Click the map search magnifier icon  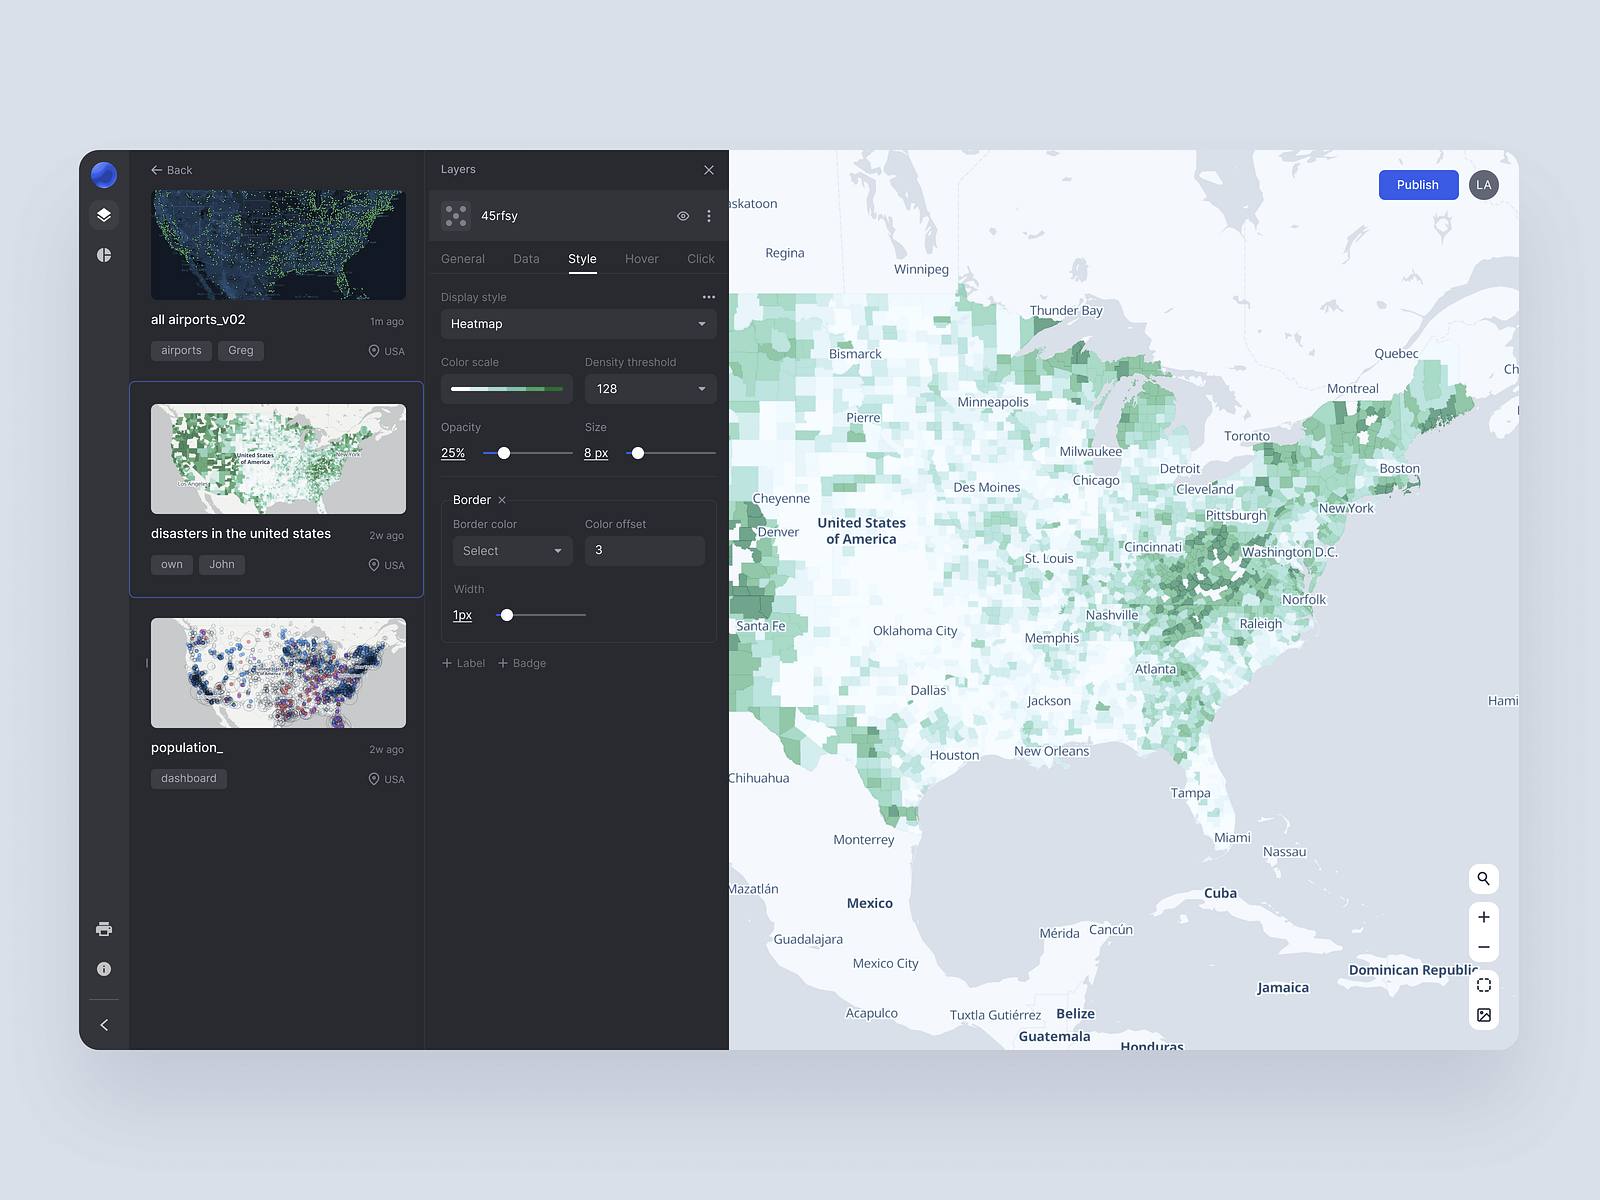pos(1483,878)
